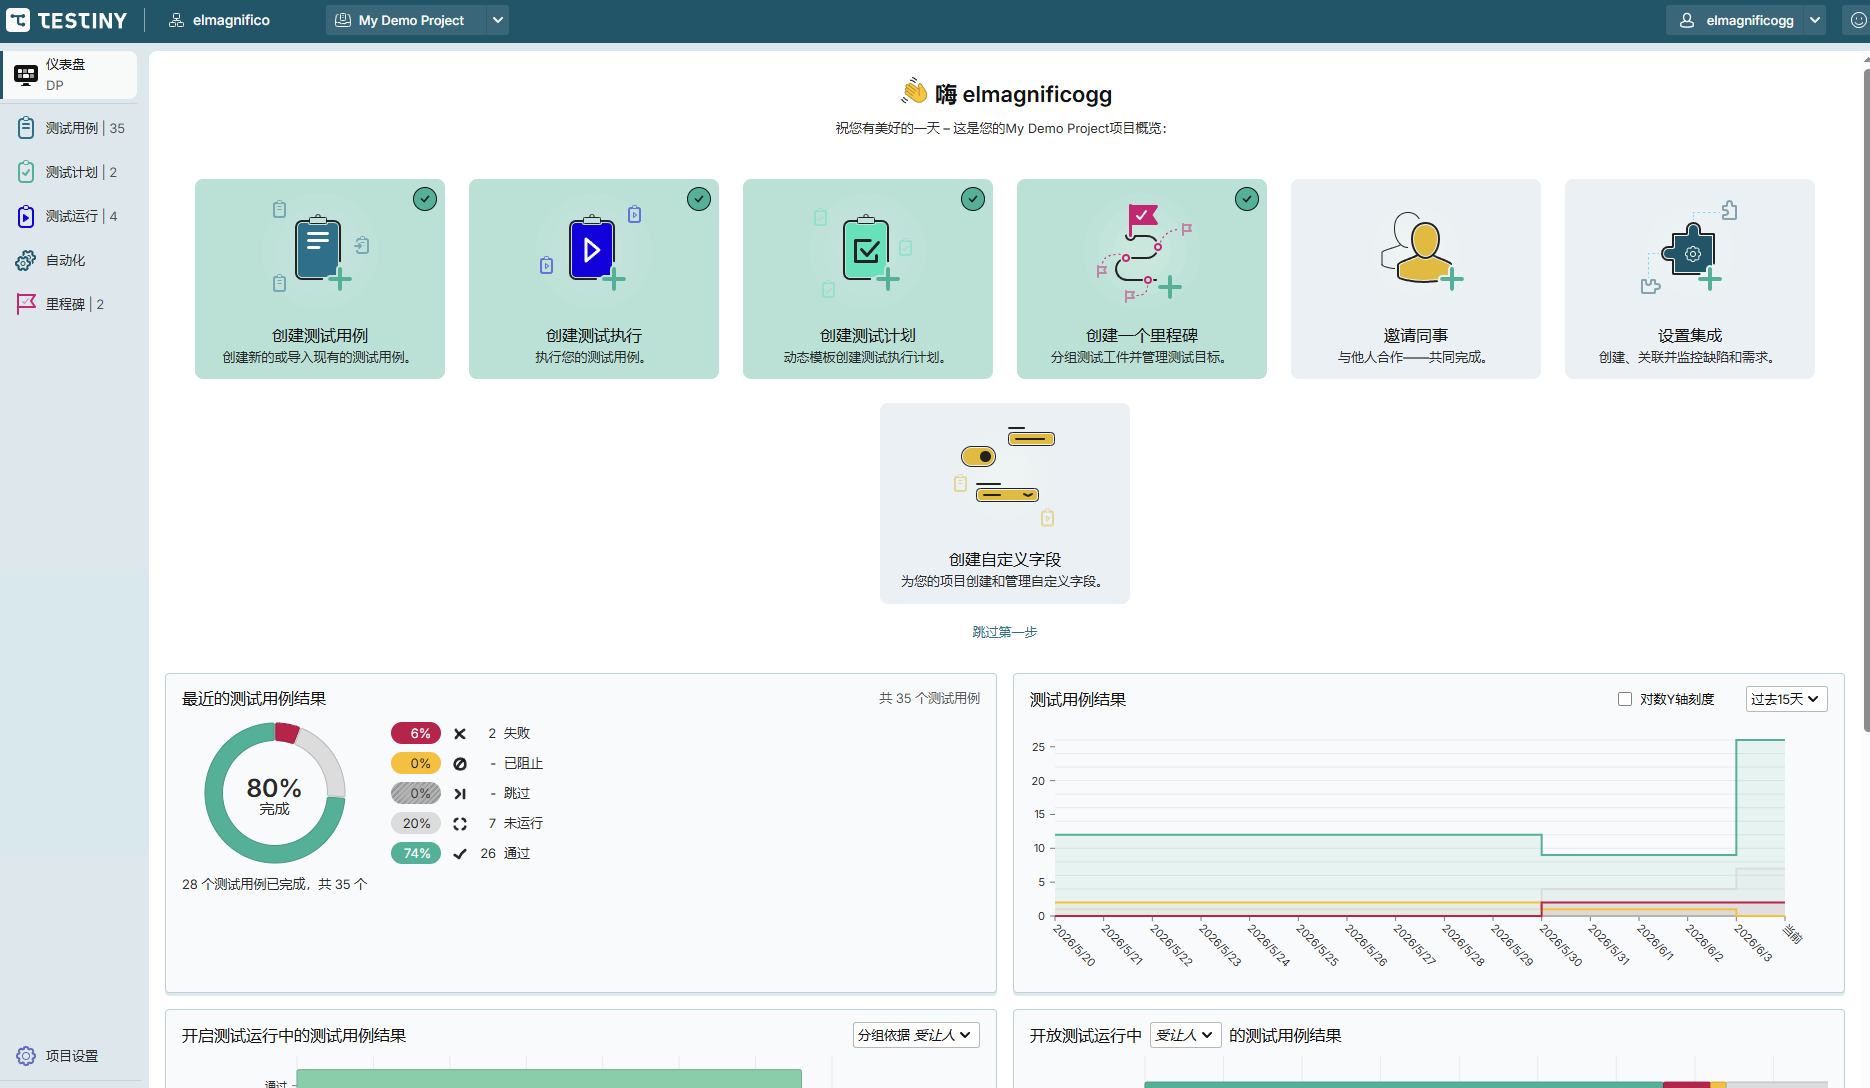1870x1088 pixels.
Task: Open 测试计划 in the sidebar
Action: [x=70, y=172]
